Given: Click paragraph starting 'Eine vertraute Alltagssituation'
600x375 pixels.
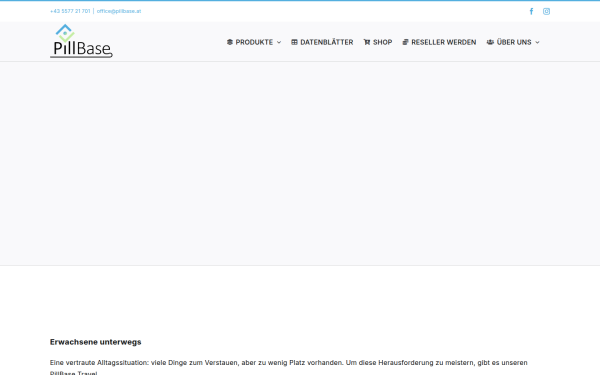Looking at the screenshot, I should pos(289,367).
